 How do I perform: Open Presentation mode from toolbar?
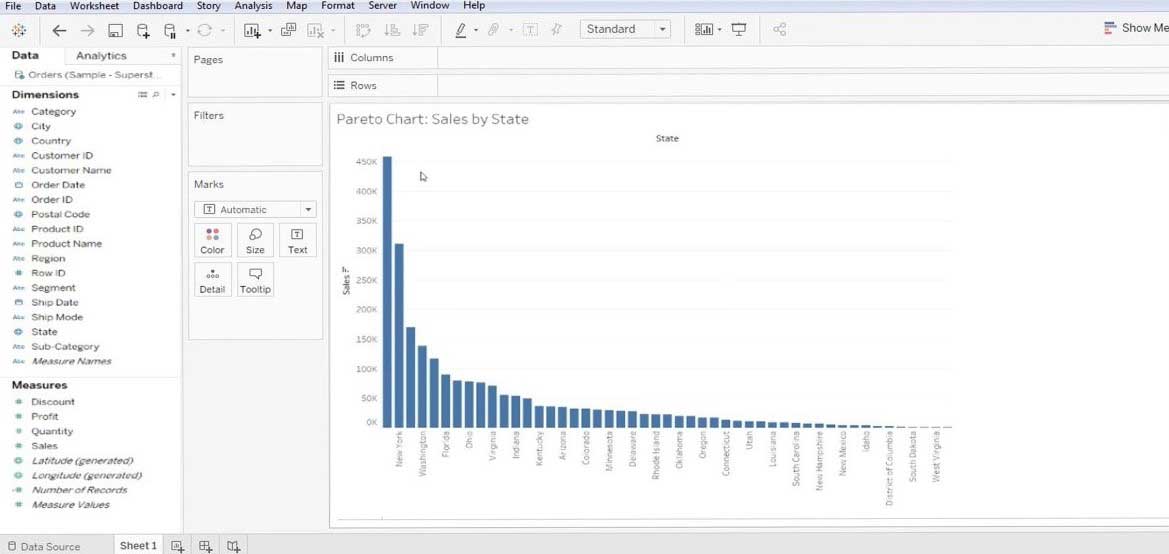coord(739,30)
